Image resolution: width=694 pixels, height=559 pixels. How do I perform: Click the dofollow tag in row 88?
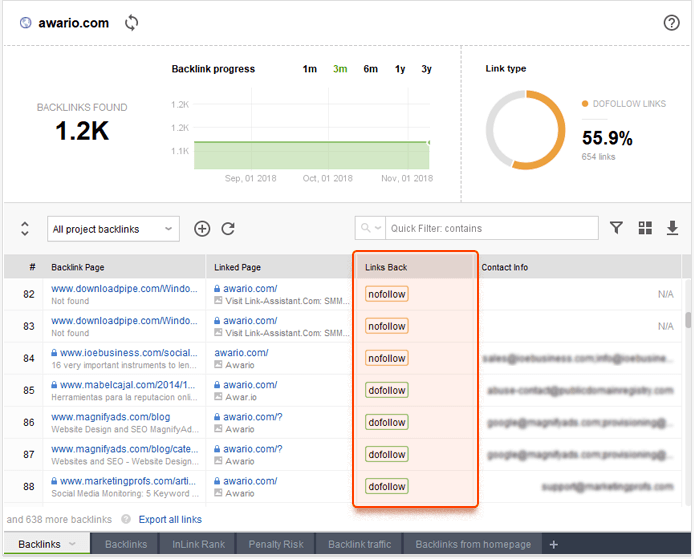(x=386, y=486)
